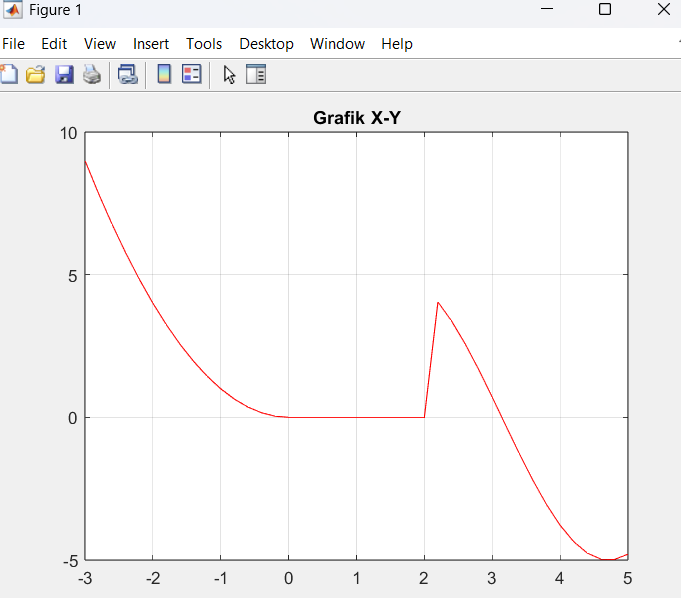
Task: Insert a colorbar using the toolbar icon
Action: [x=164, y=74]
